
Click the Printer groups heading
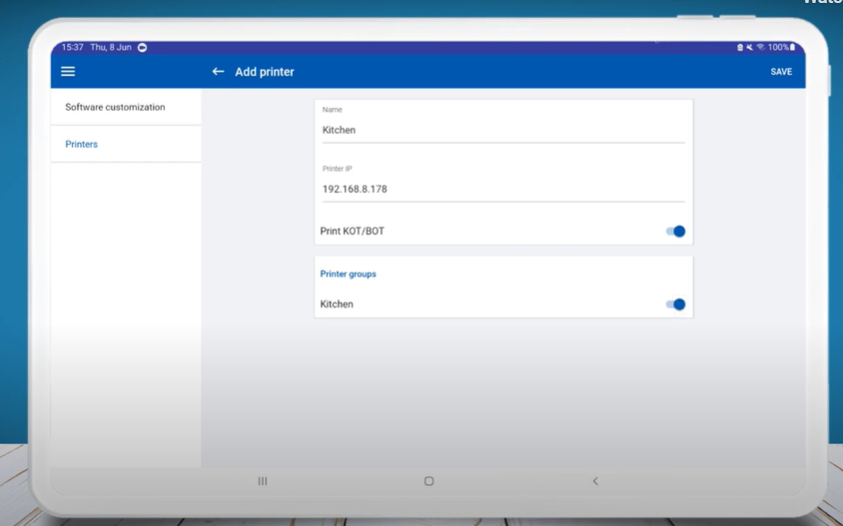(x=348, y=274)
